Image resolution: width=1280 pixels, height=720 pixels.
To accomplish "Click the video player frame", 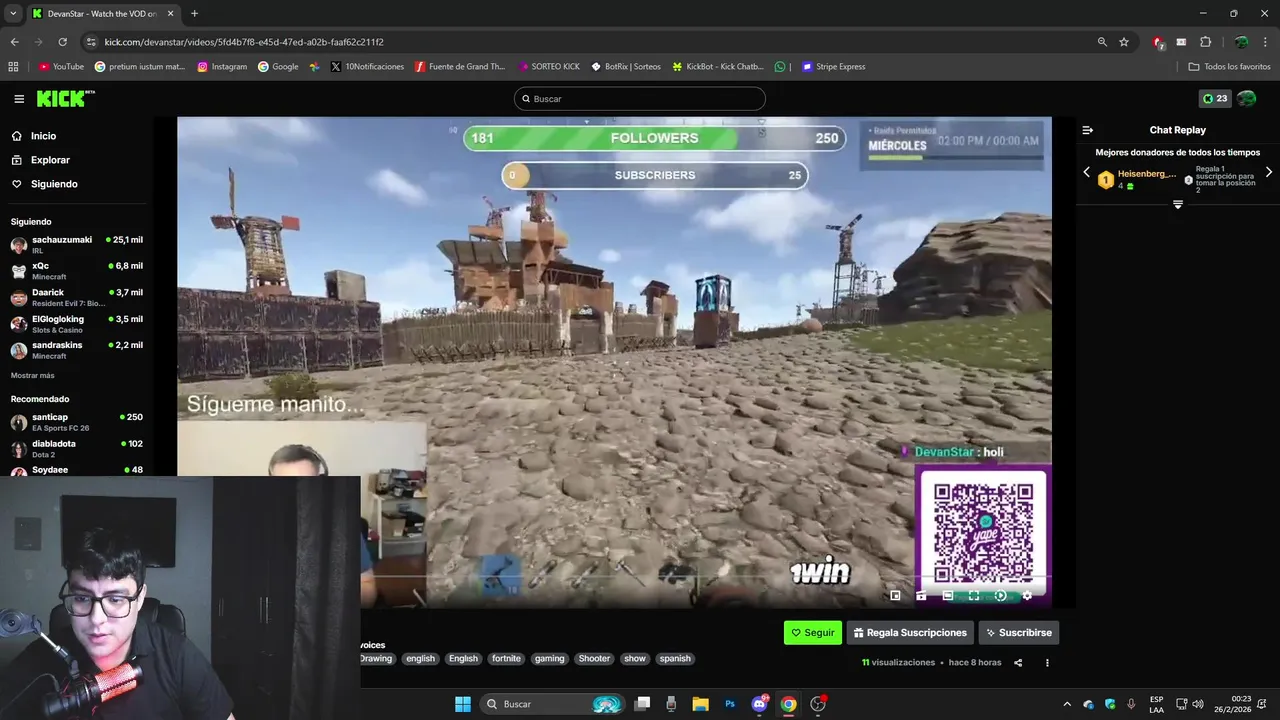I will tap(614, 362).
